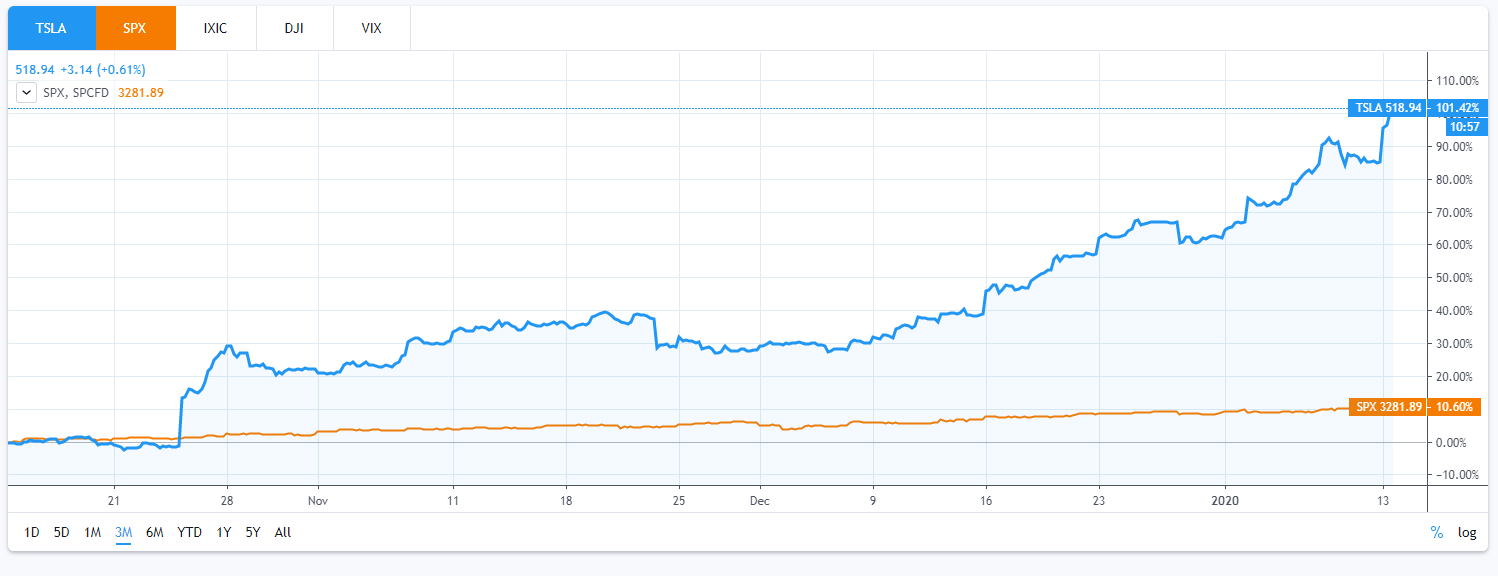Click the TSLA 518.94 price label

tap(1388, 108)
